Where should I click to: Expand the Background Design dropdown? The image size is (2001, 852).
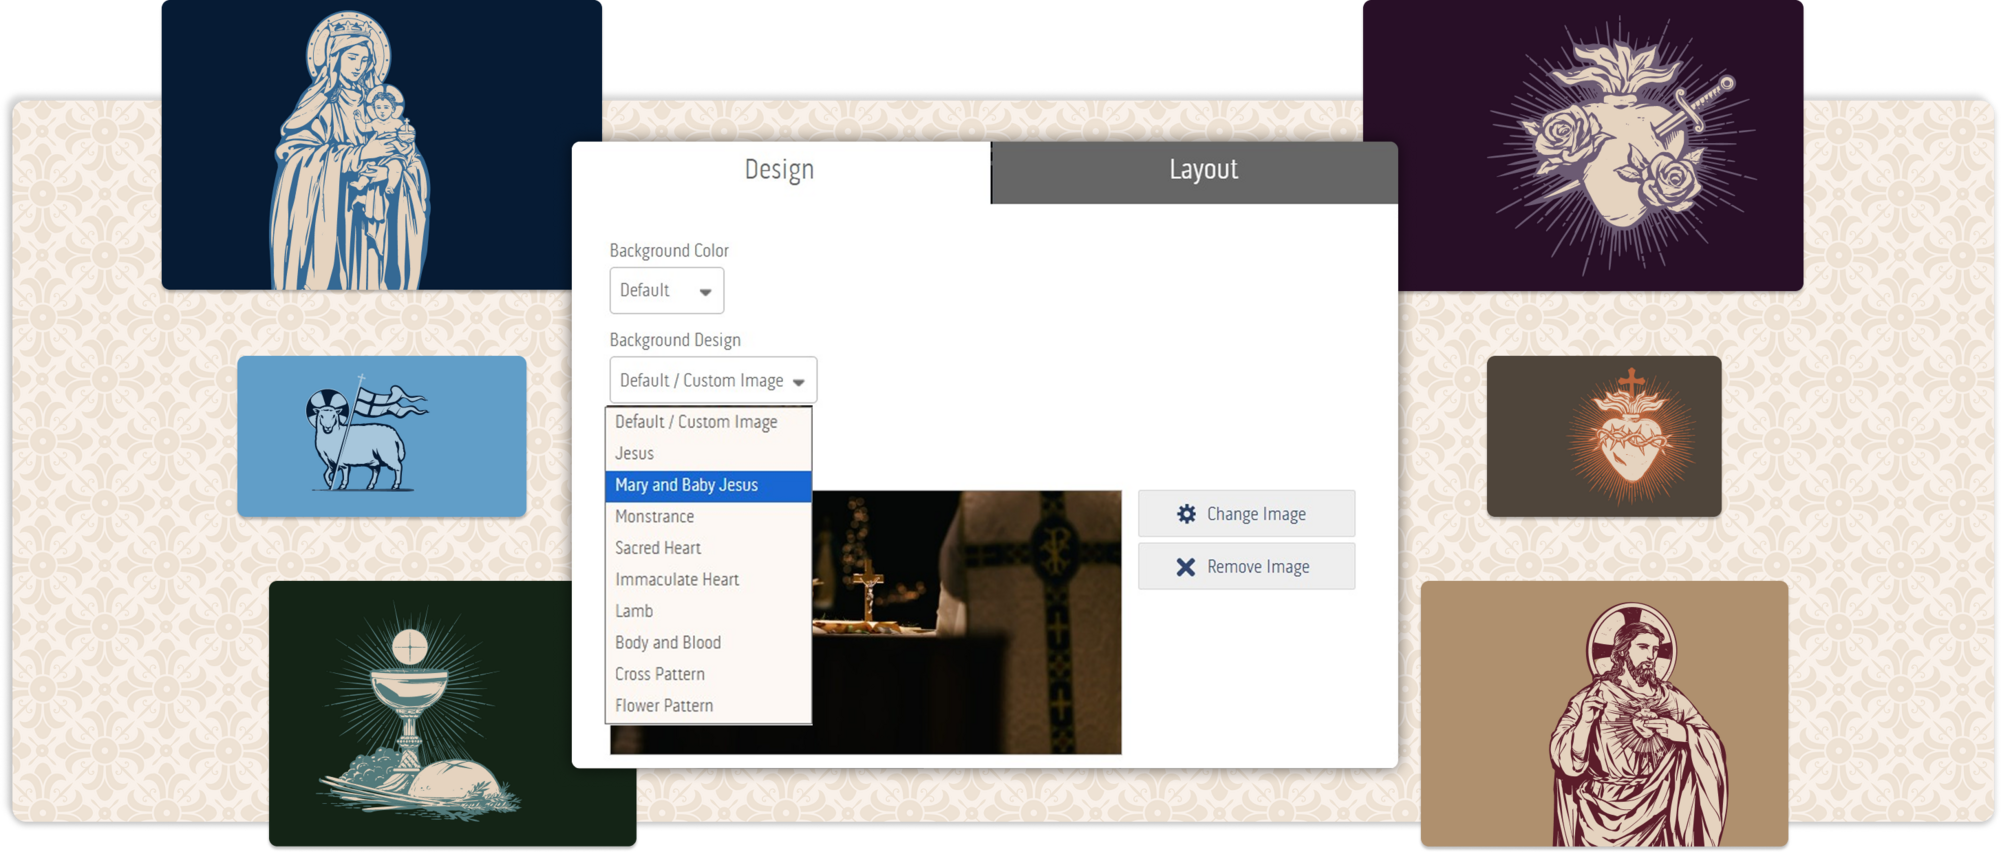pos(713,381)
